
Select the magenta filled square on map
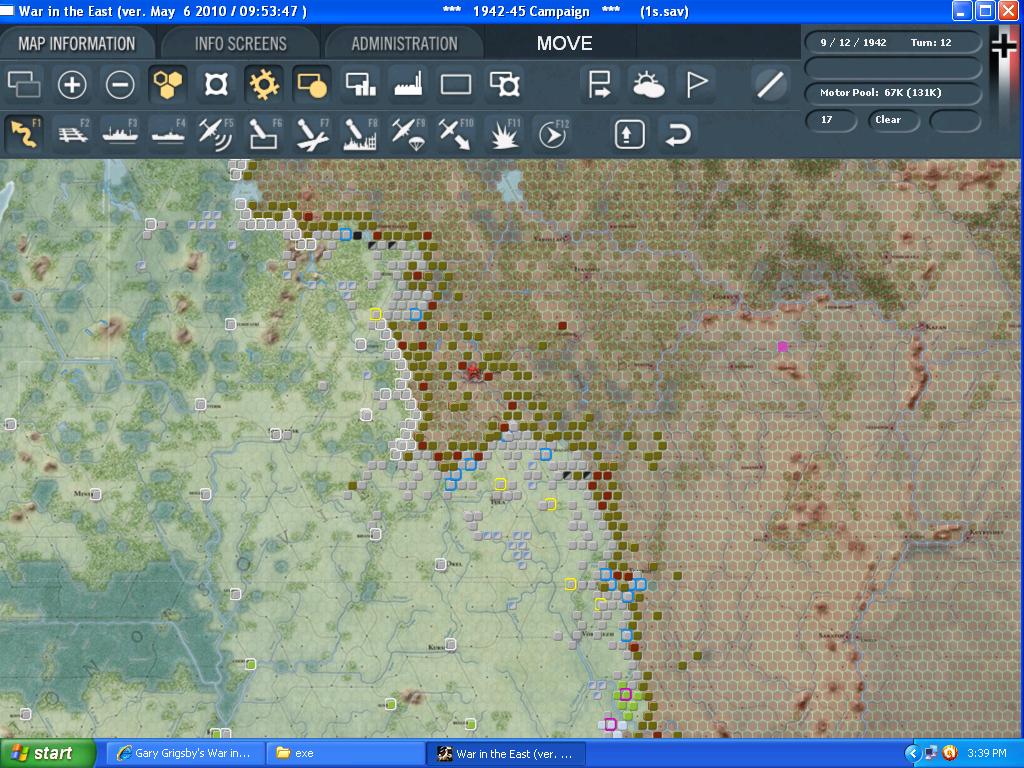click(x=783, y=347)
